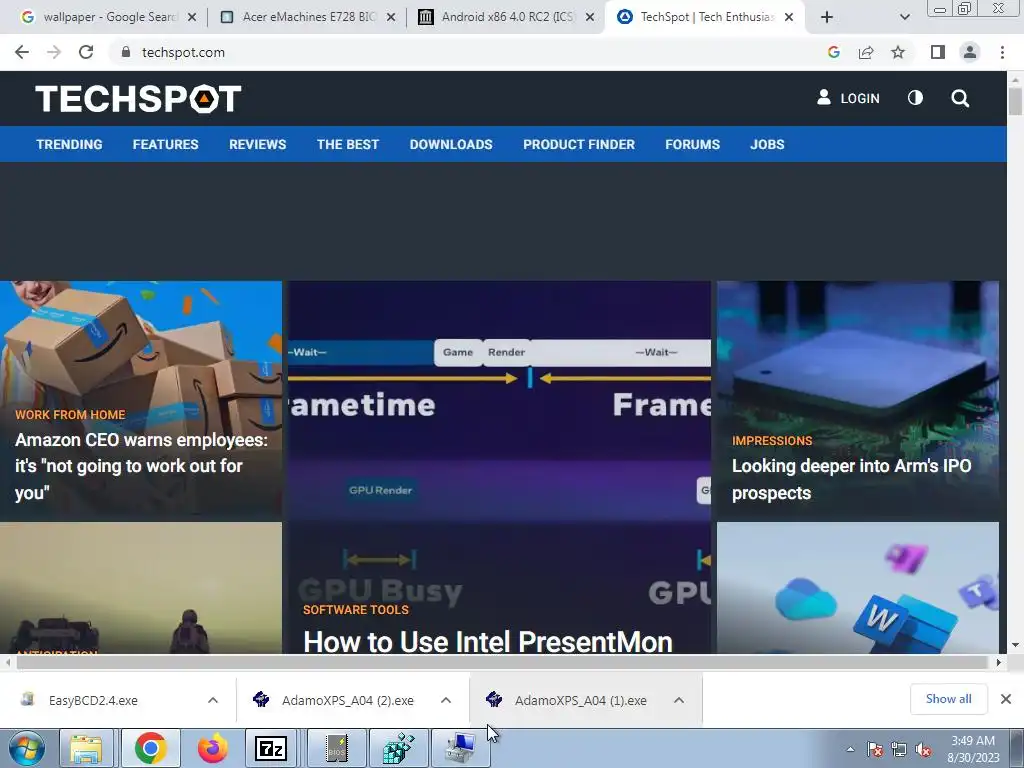This screenshot has width=1024, height=768.
Task: Open the AdamoXPS_A04 (1).exe download
Action: coord(581,700)
